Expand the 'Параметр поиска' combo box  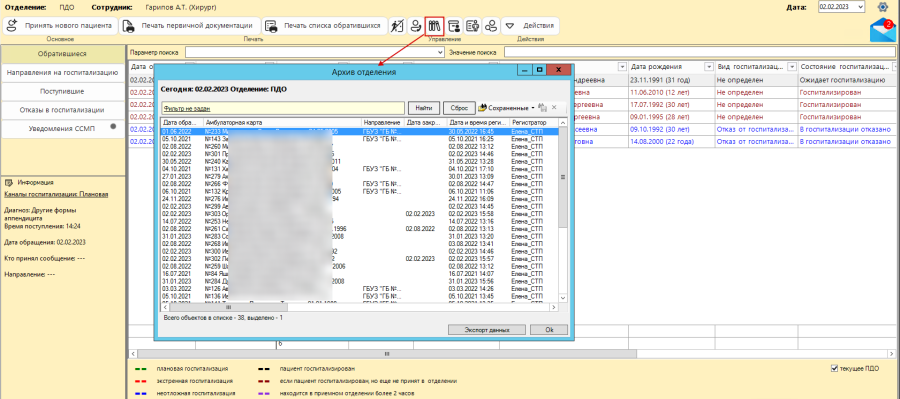tap(440, 52)
